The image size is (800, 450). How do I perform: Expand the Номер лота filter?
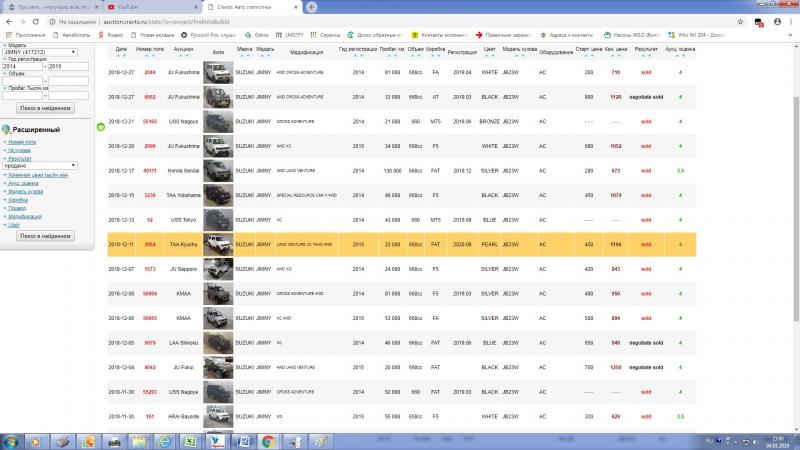click(22, 142)
